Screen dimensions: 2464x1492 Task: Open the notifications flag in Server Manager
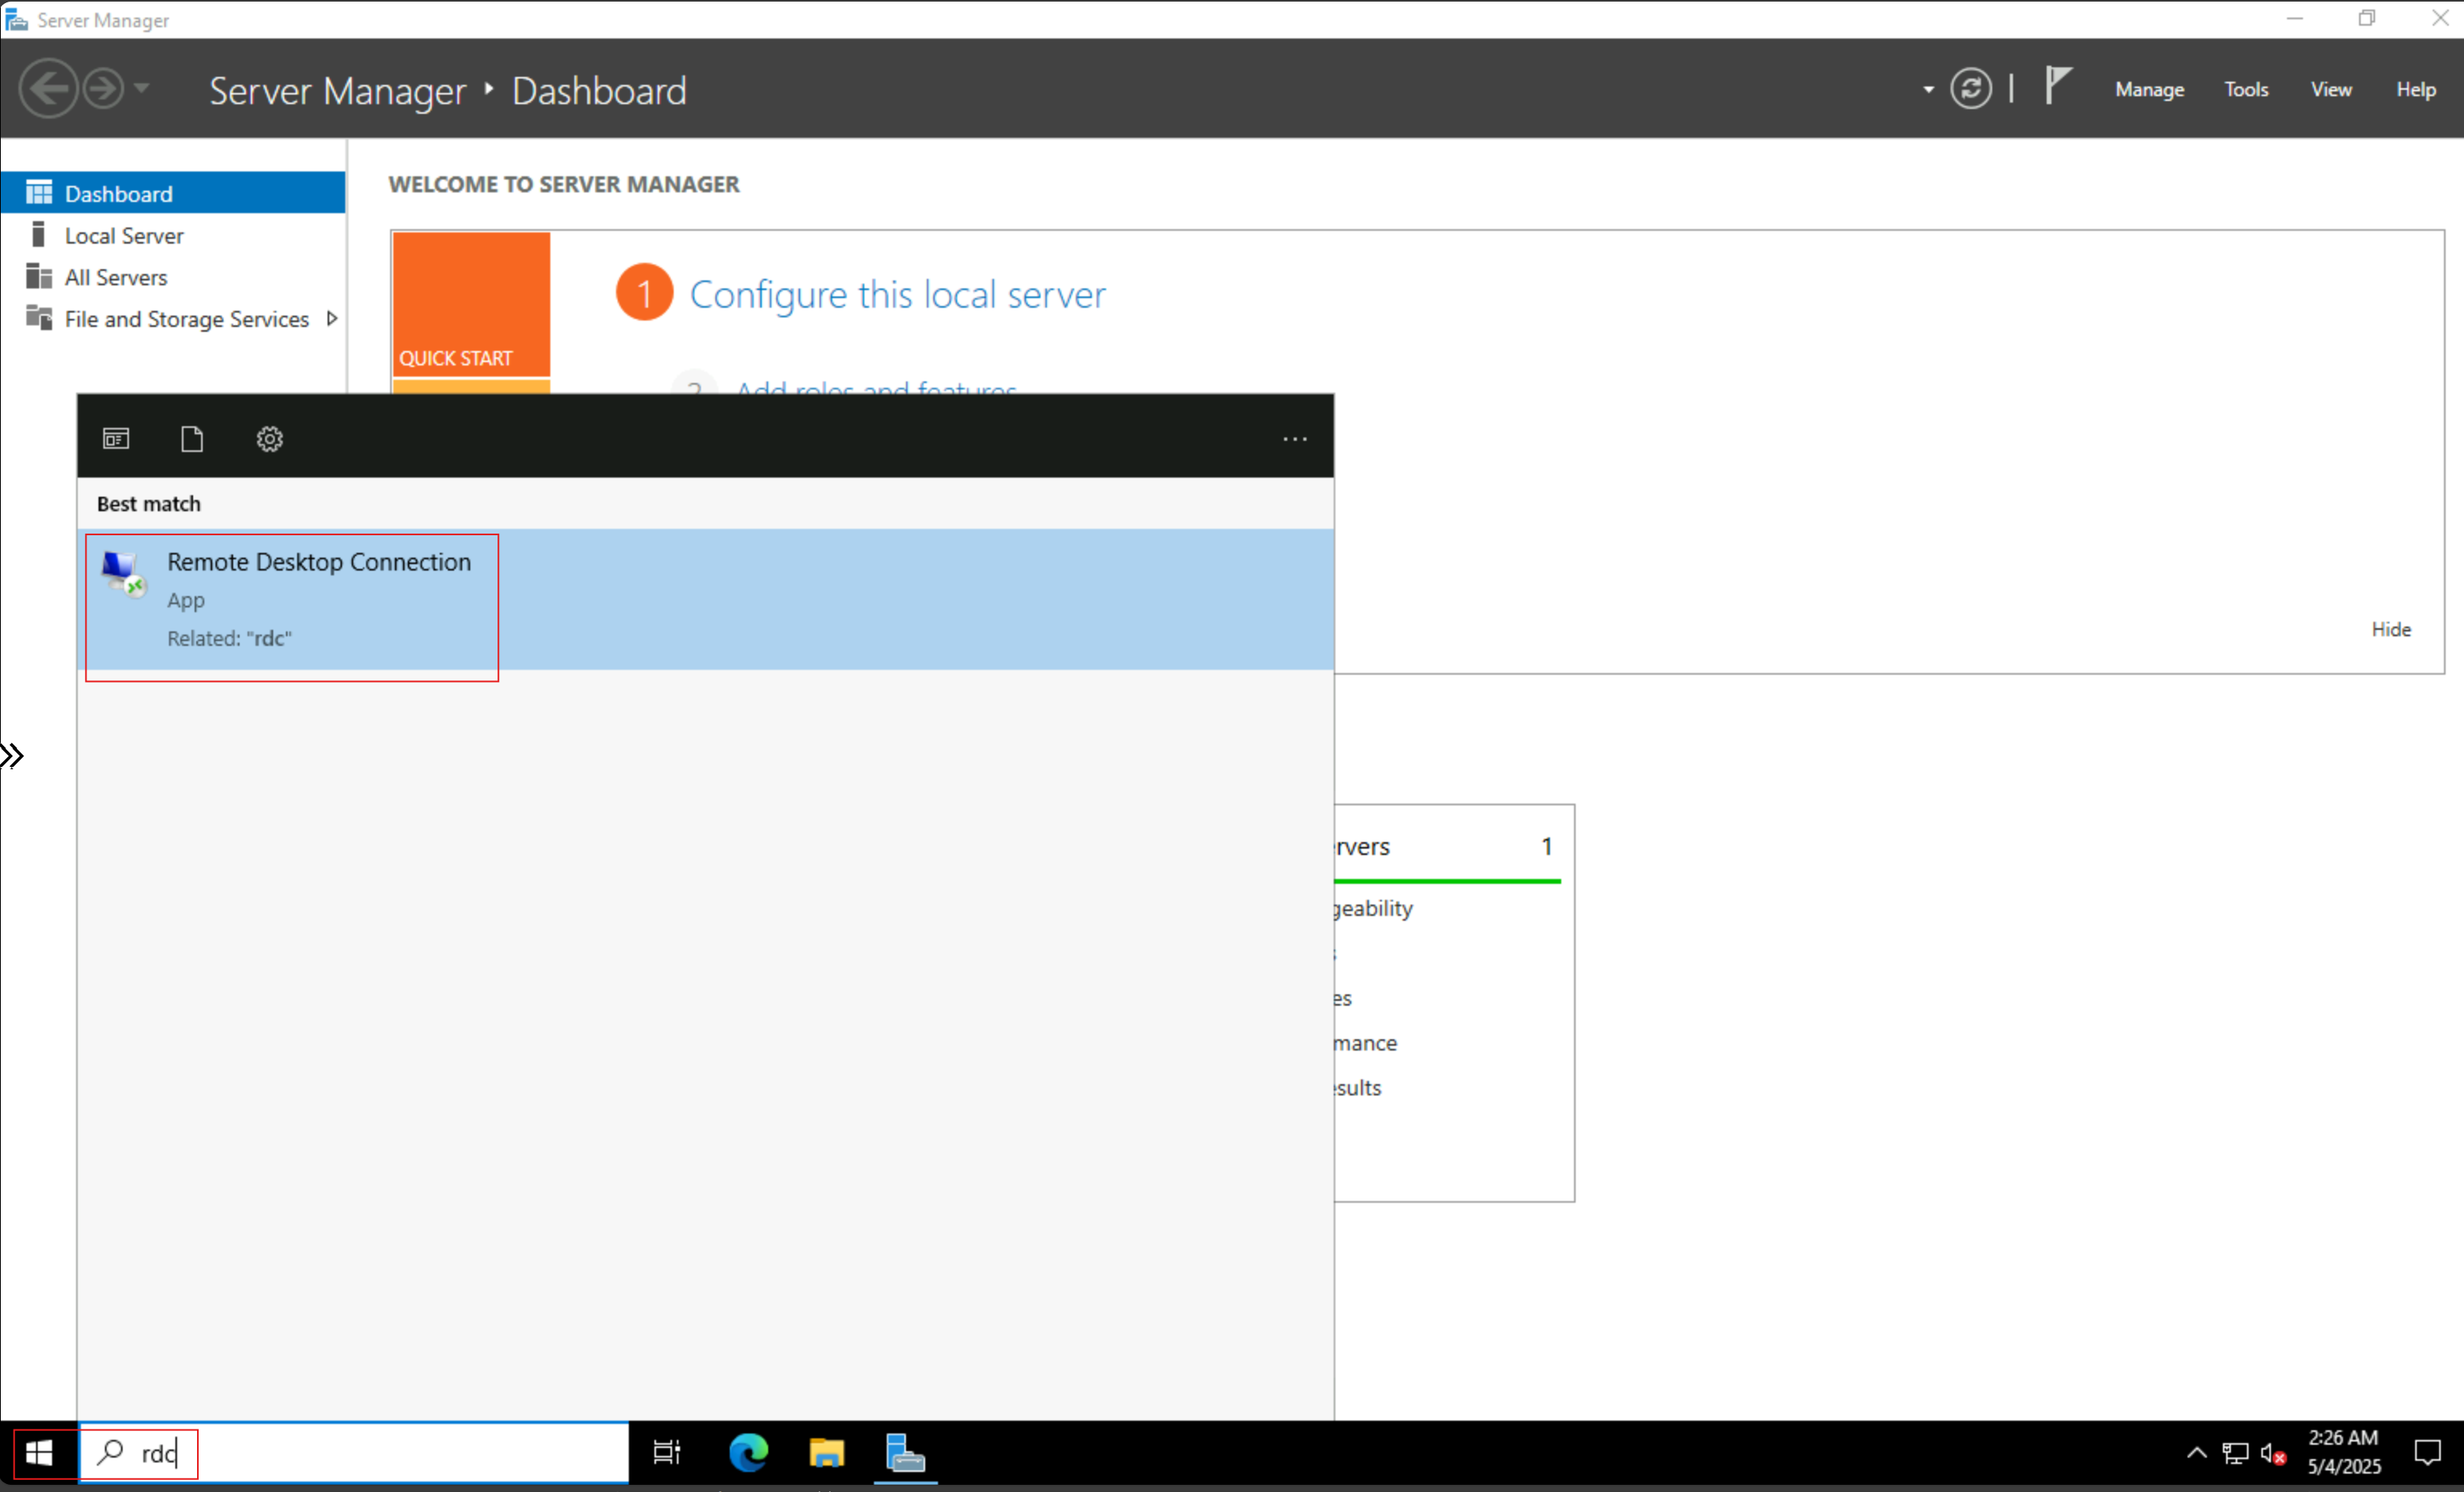2058,86
